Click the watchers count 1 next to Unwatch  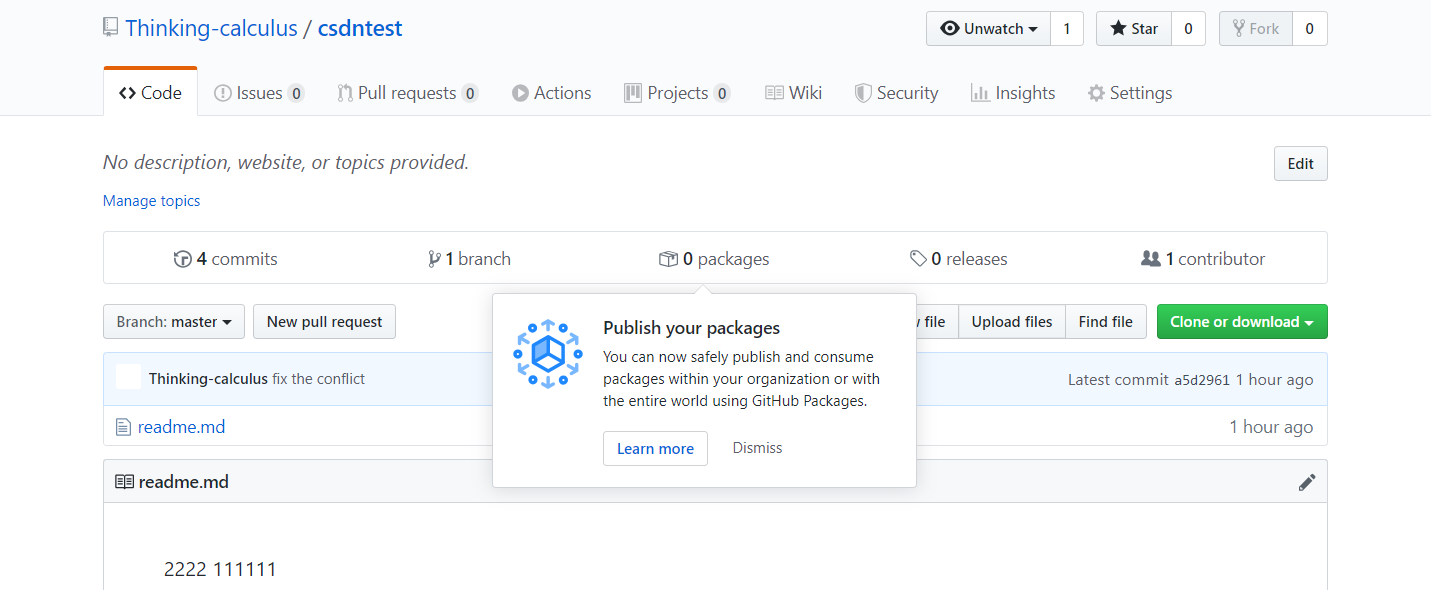[1067, 29]
